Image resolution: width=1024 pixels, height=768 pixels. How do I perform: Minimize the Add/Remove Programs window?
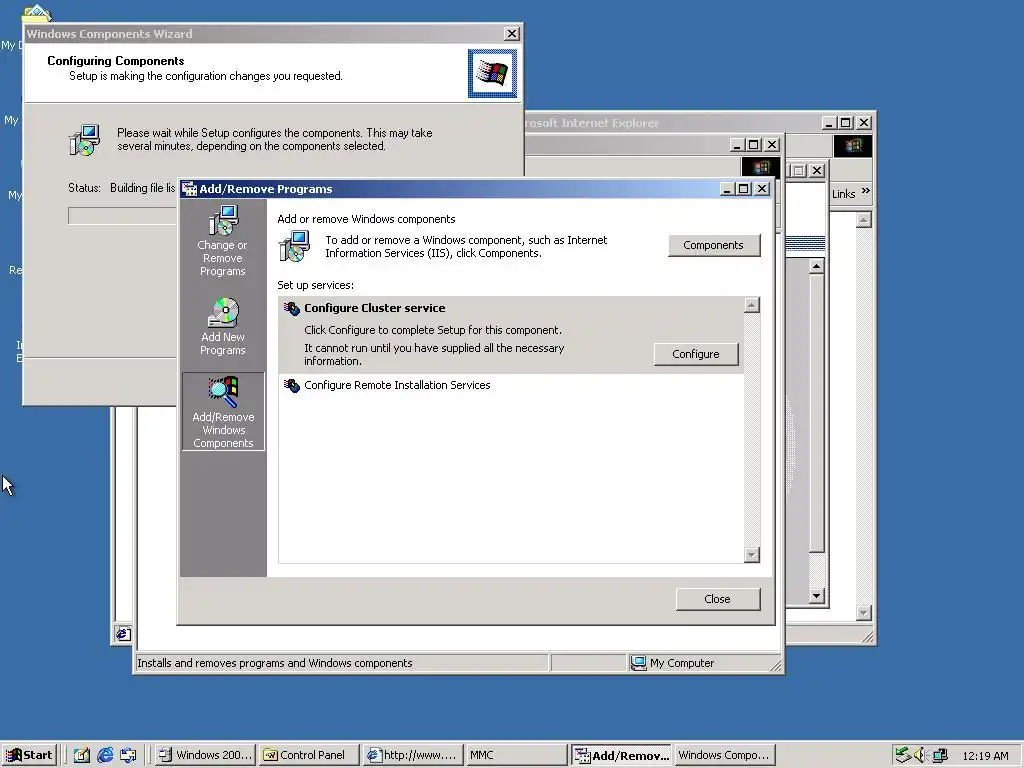(728, 189)
